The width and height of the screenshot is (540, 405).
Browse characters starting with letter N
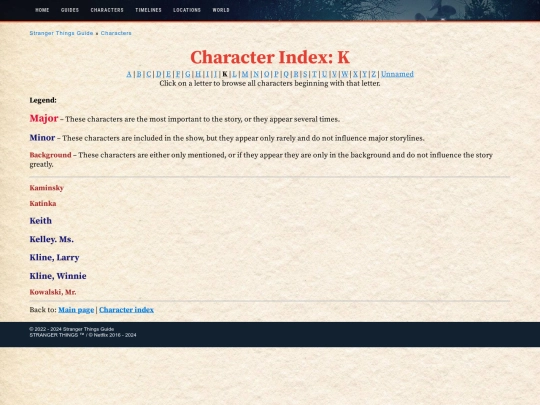point(256,74)
